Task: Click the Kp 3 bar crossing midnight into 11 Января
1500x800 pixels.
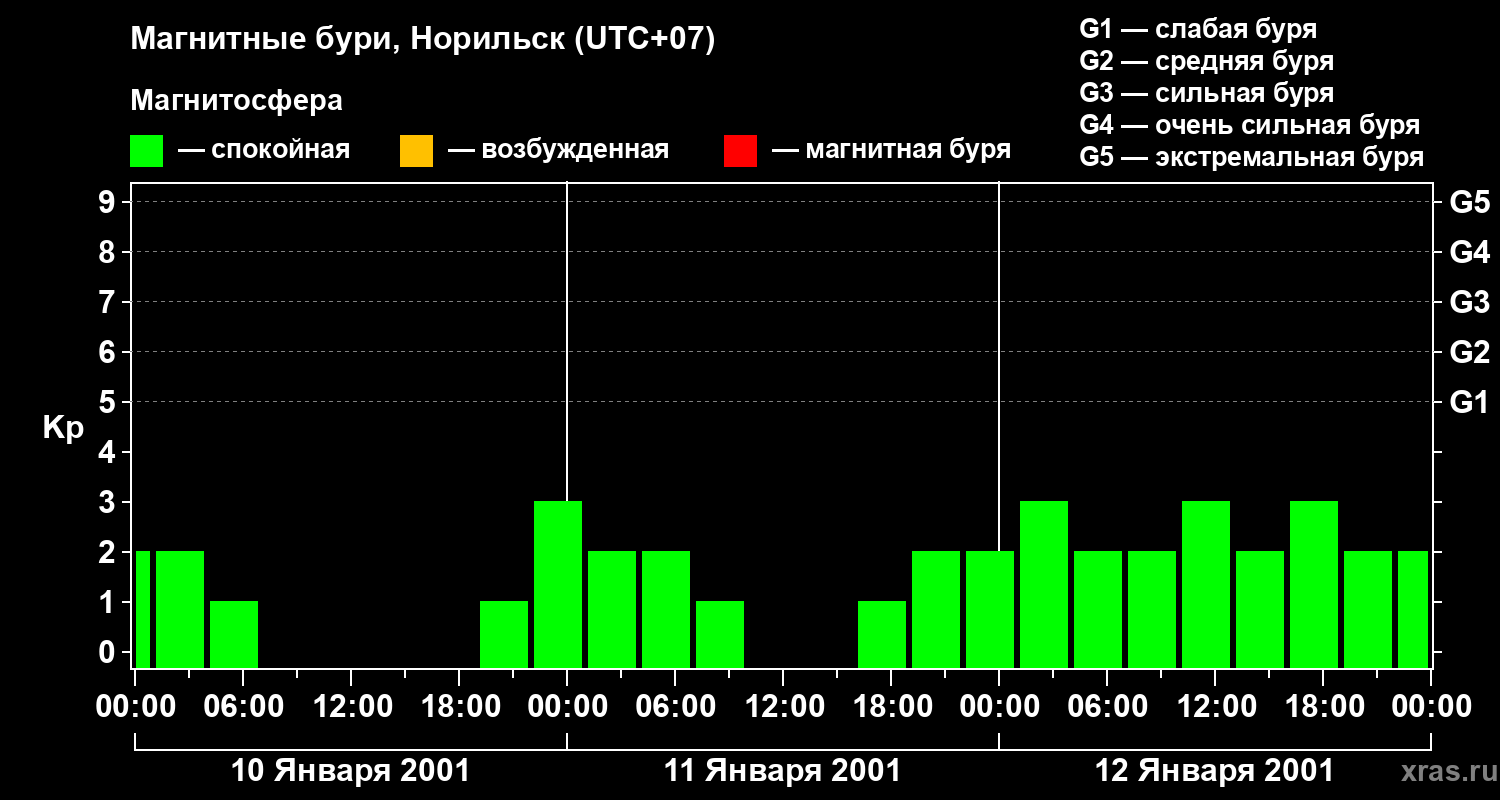Action: tap(558, 584)
